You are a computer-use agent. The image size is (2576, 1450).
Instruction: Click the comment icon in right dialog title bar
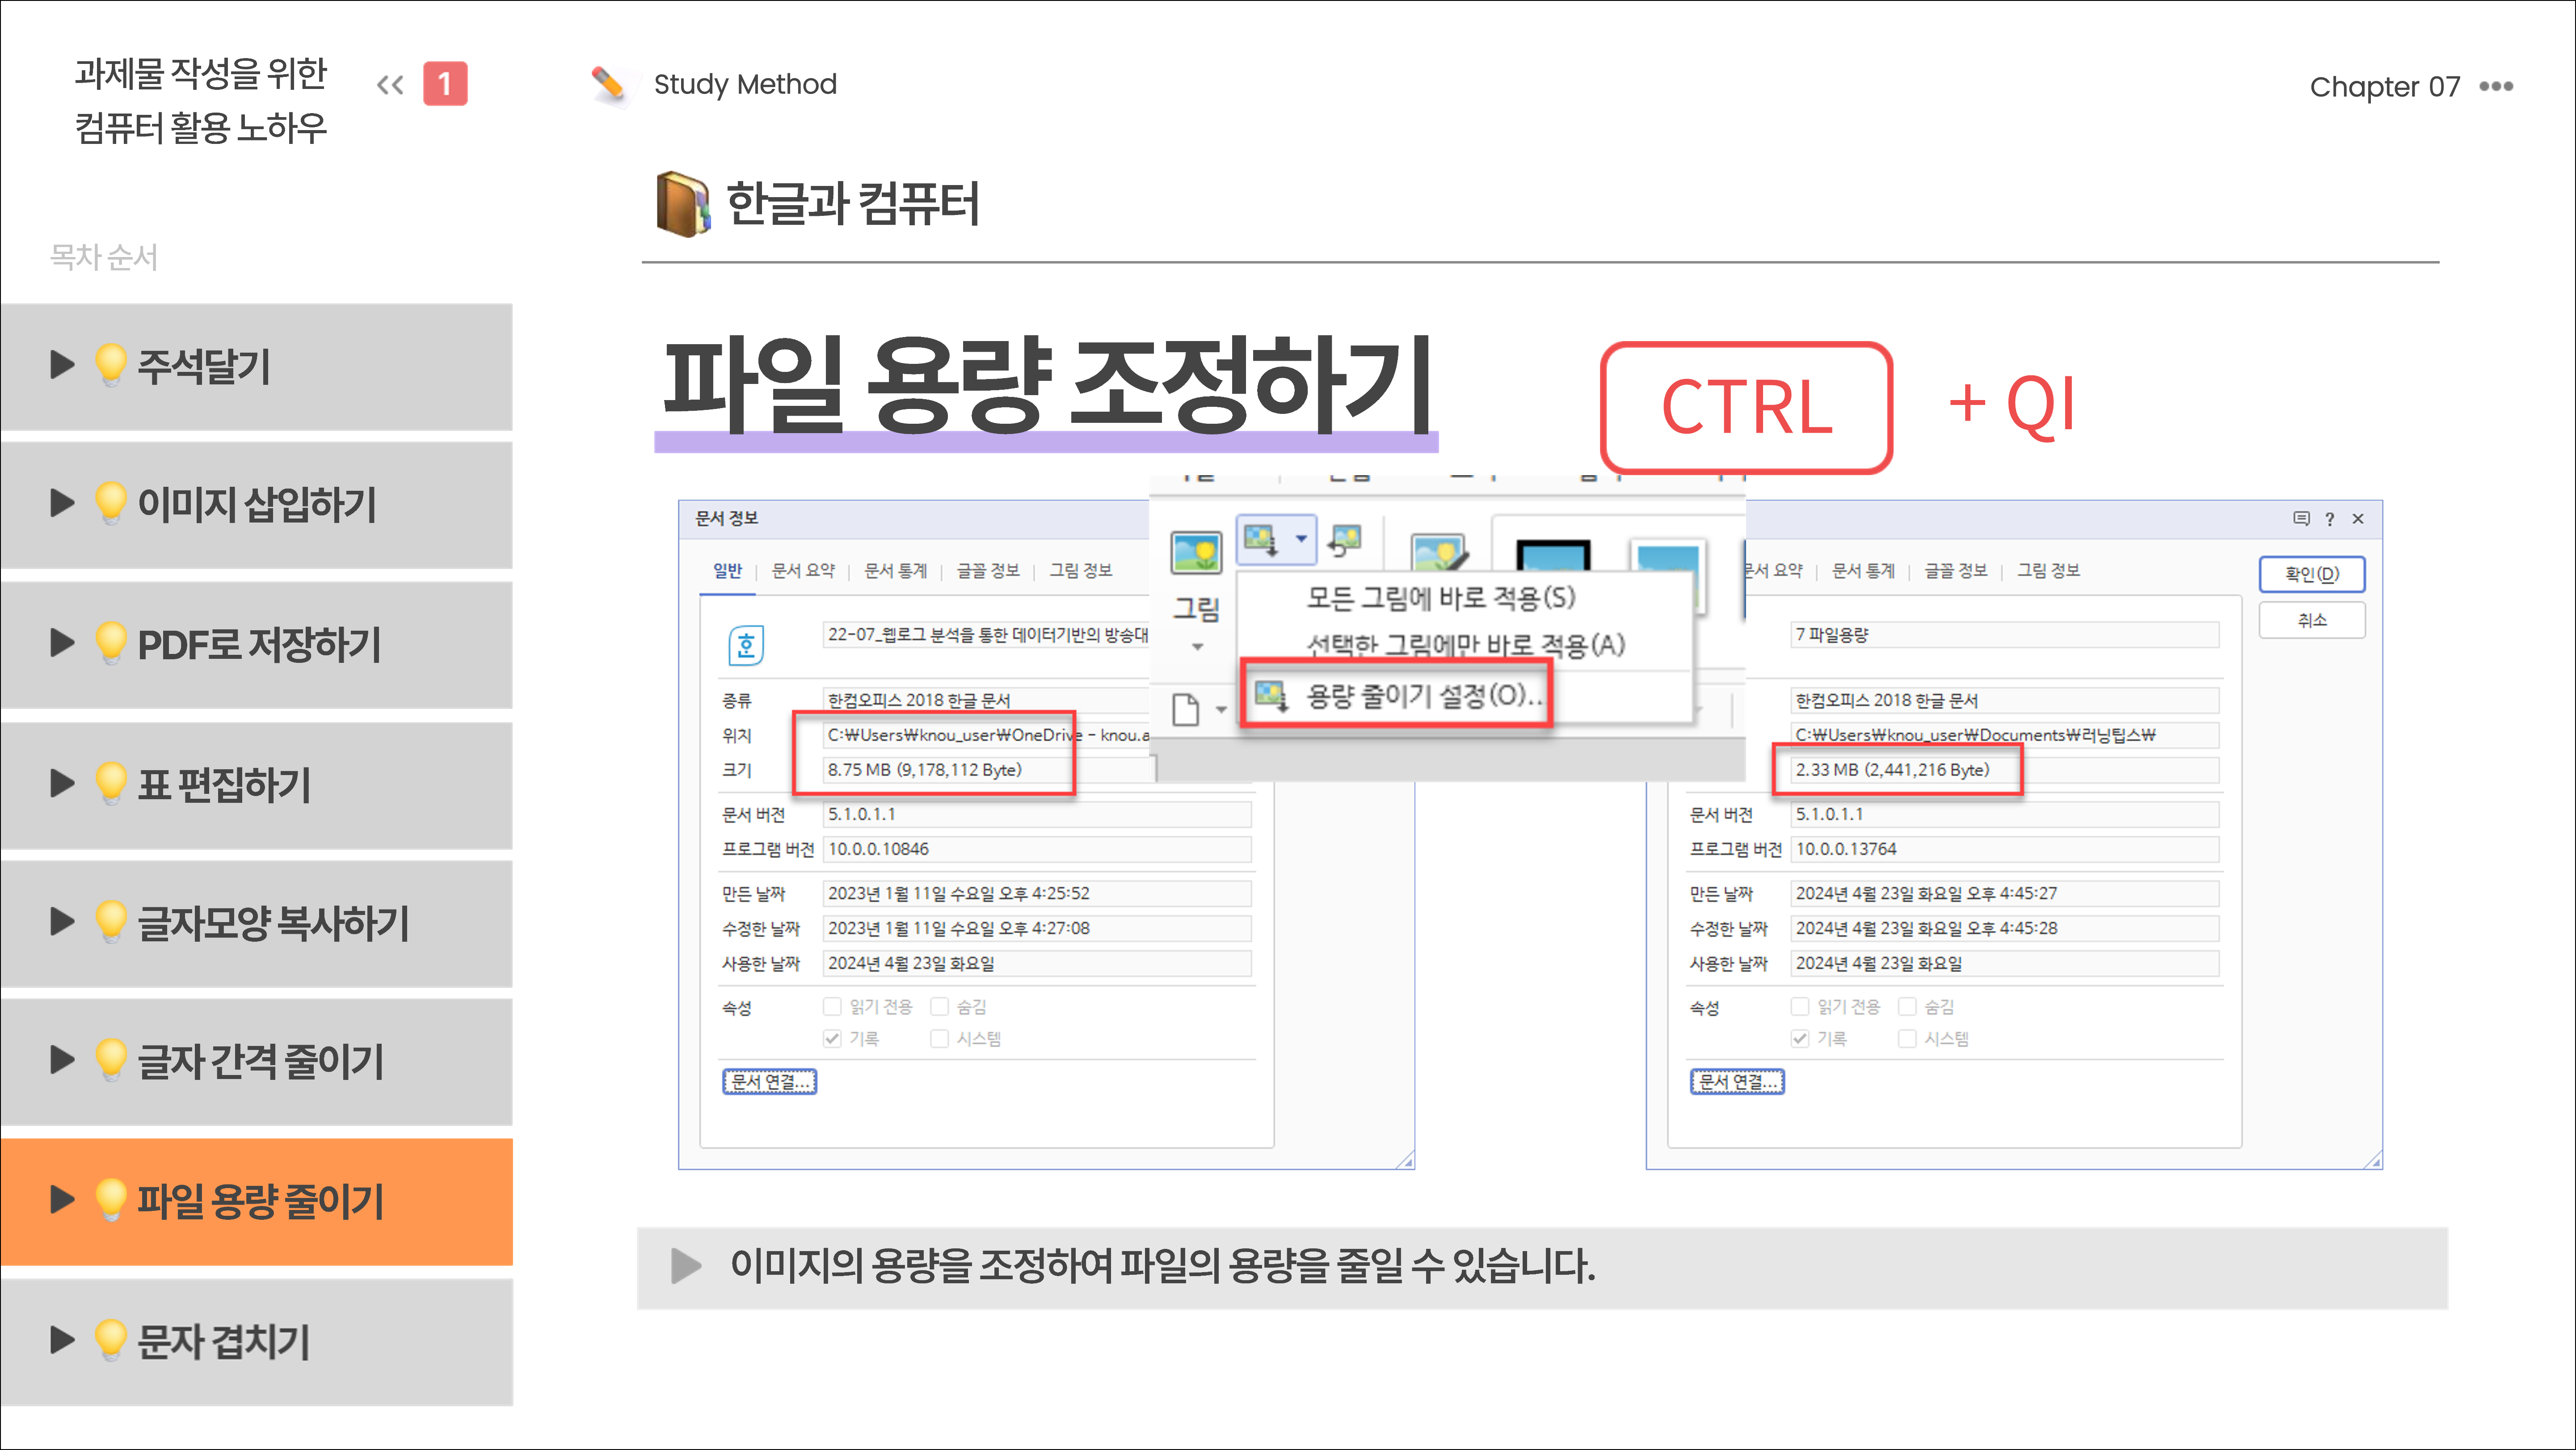[2301, 518]
